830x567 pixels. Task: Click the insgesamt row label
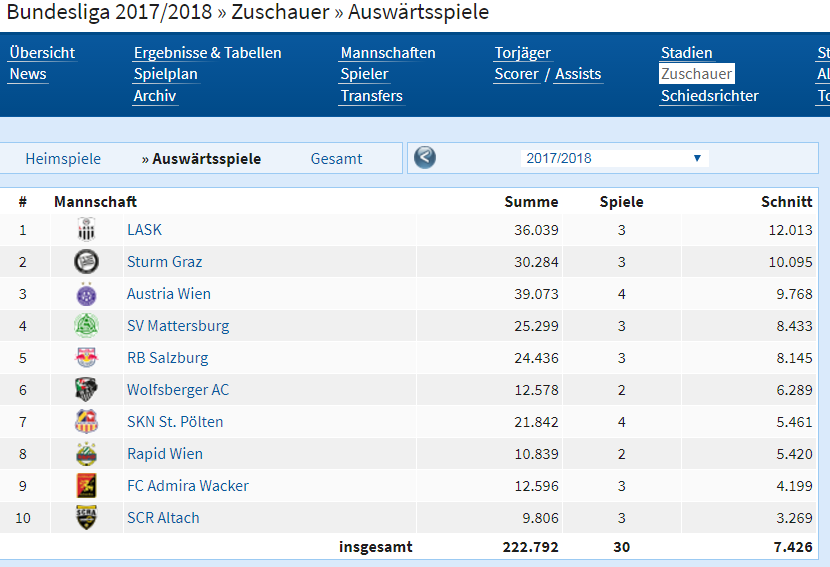376,547
